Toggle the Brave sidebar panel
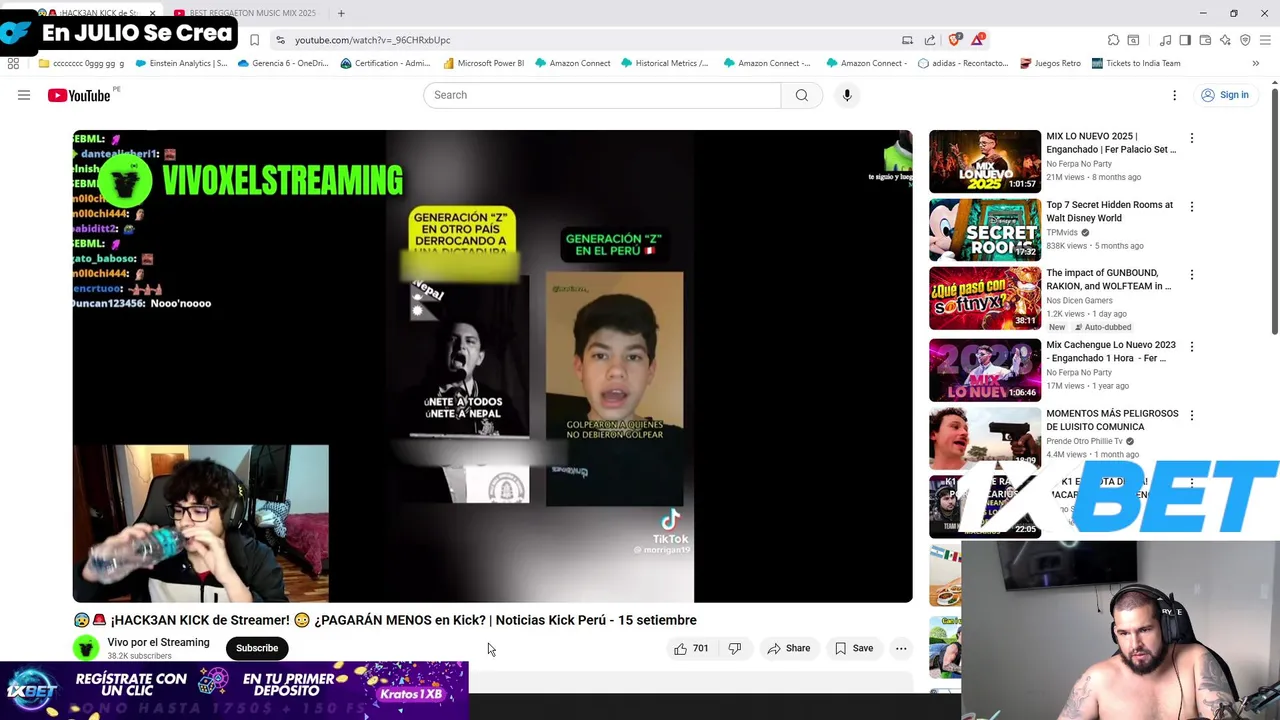The height and width of the screenshot is (720, 1280). pos(1185,40)
